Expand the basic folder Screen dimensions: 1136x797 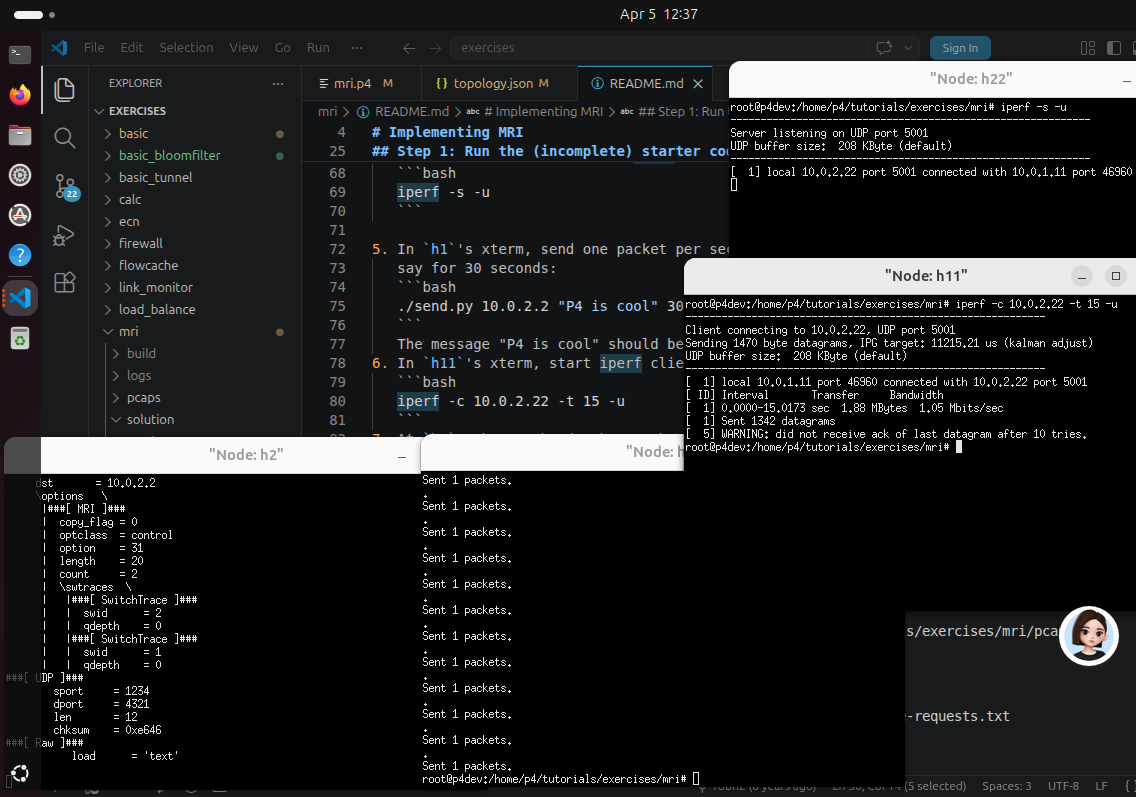coord(196,133)
